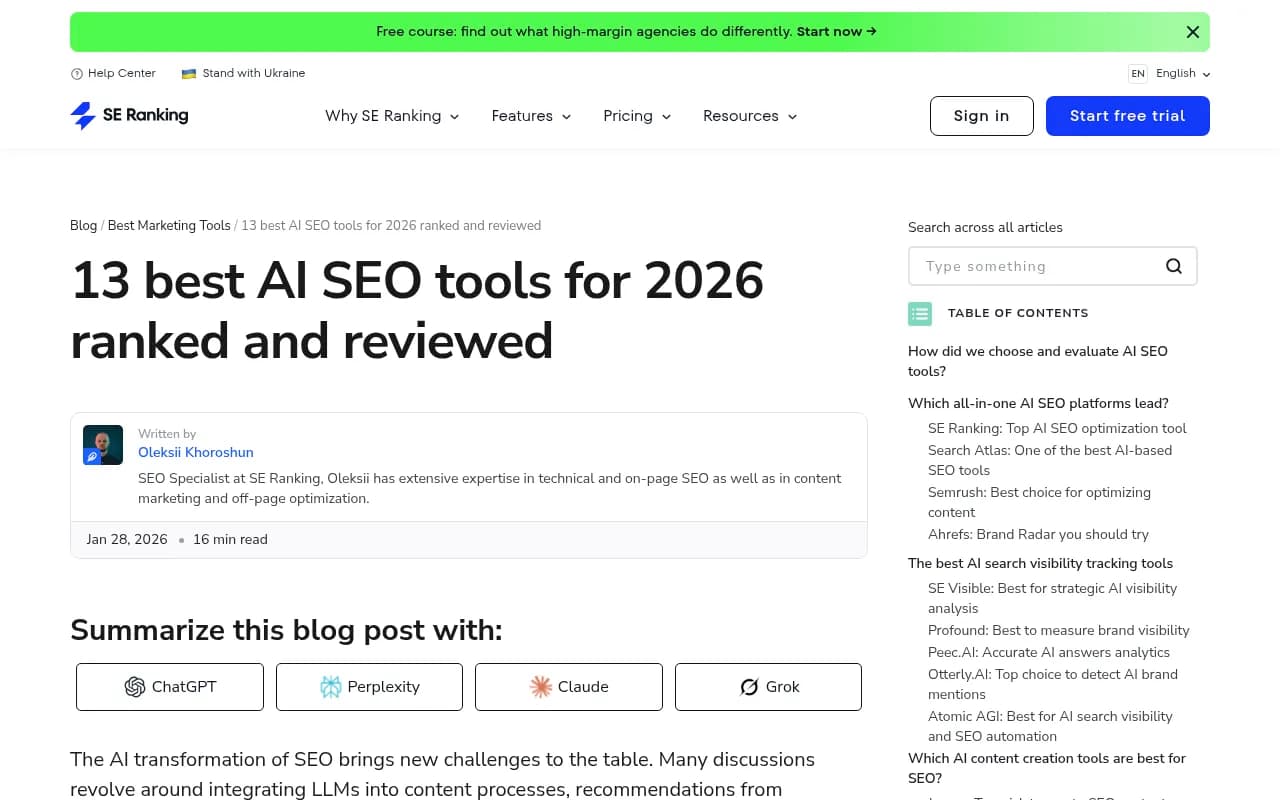The width and height of the screenshot is (1280, 800).
Task: Jump to Which AI content creation tools section
Action: click(1047, 769)
